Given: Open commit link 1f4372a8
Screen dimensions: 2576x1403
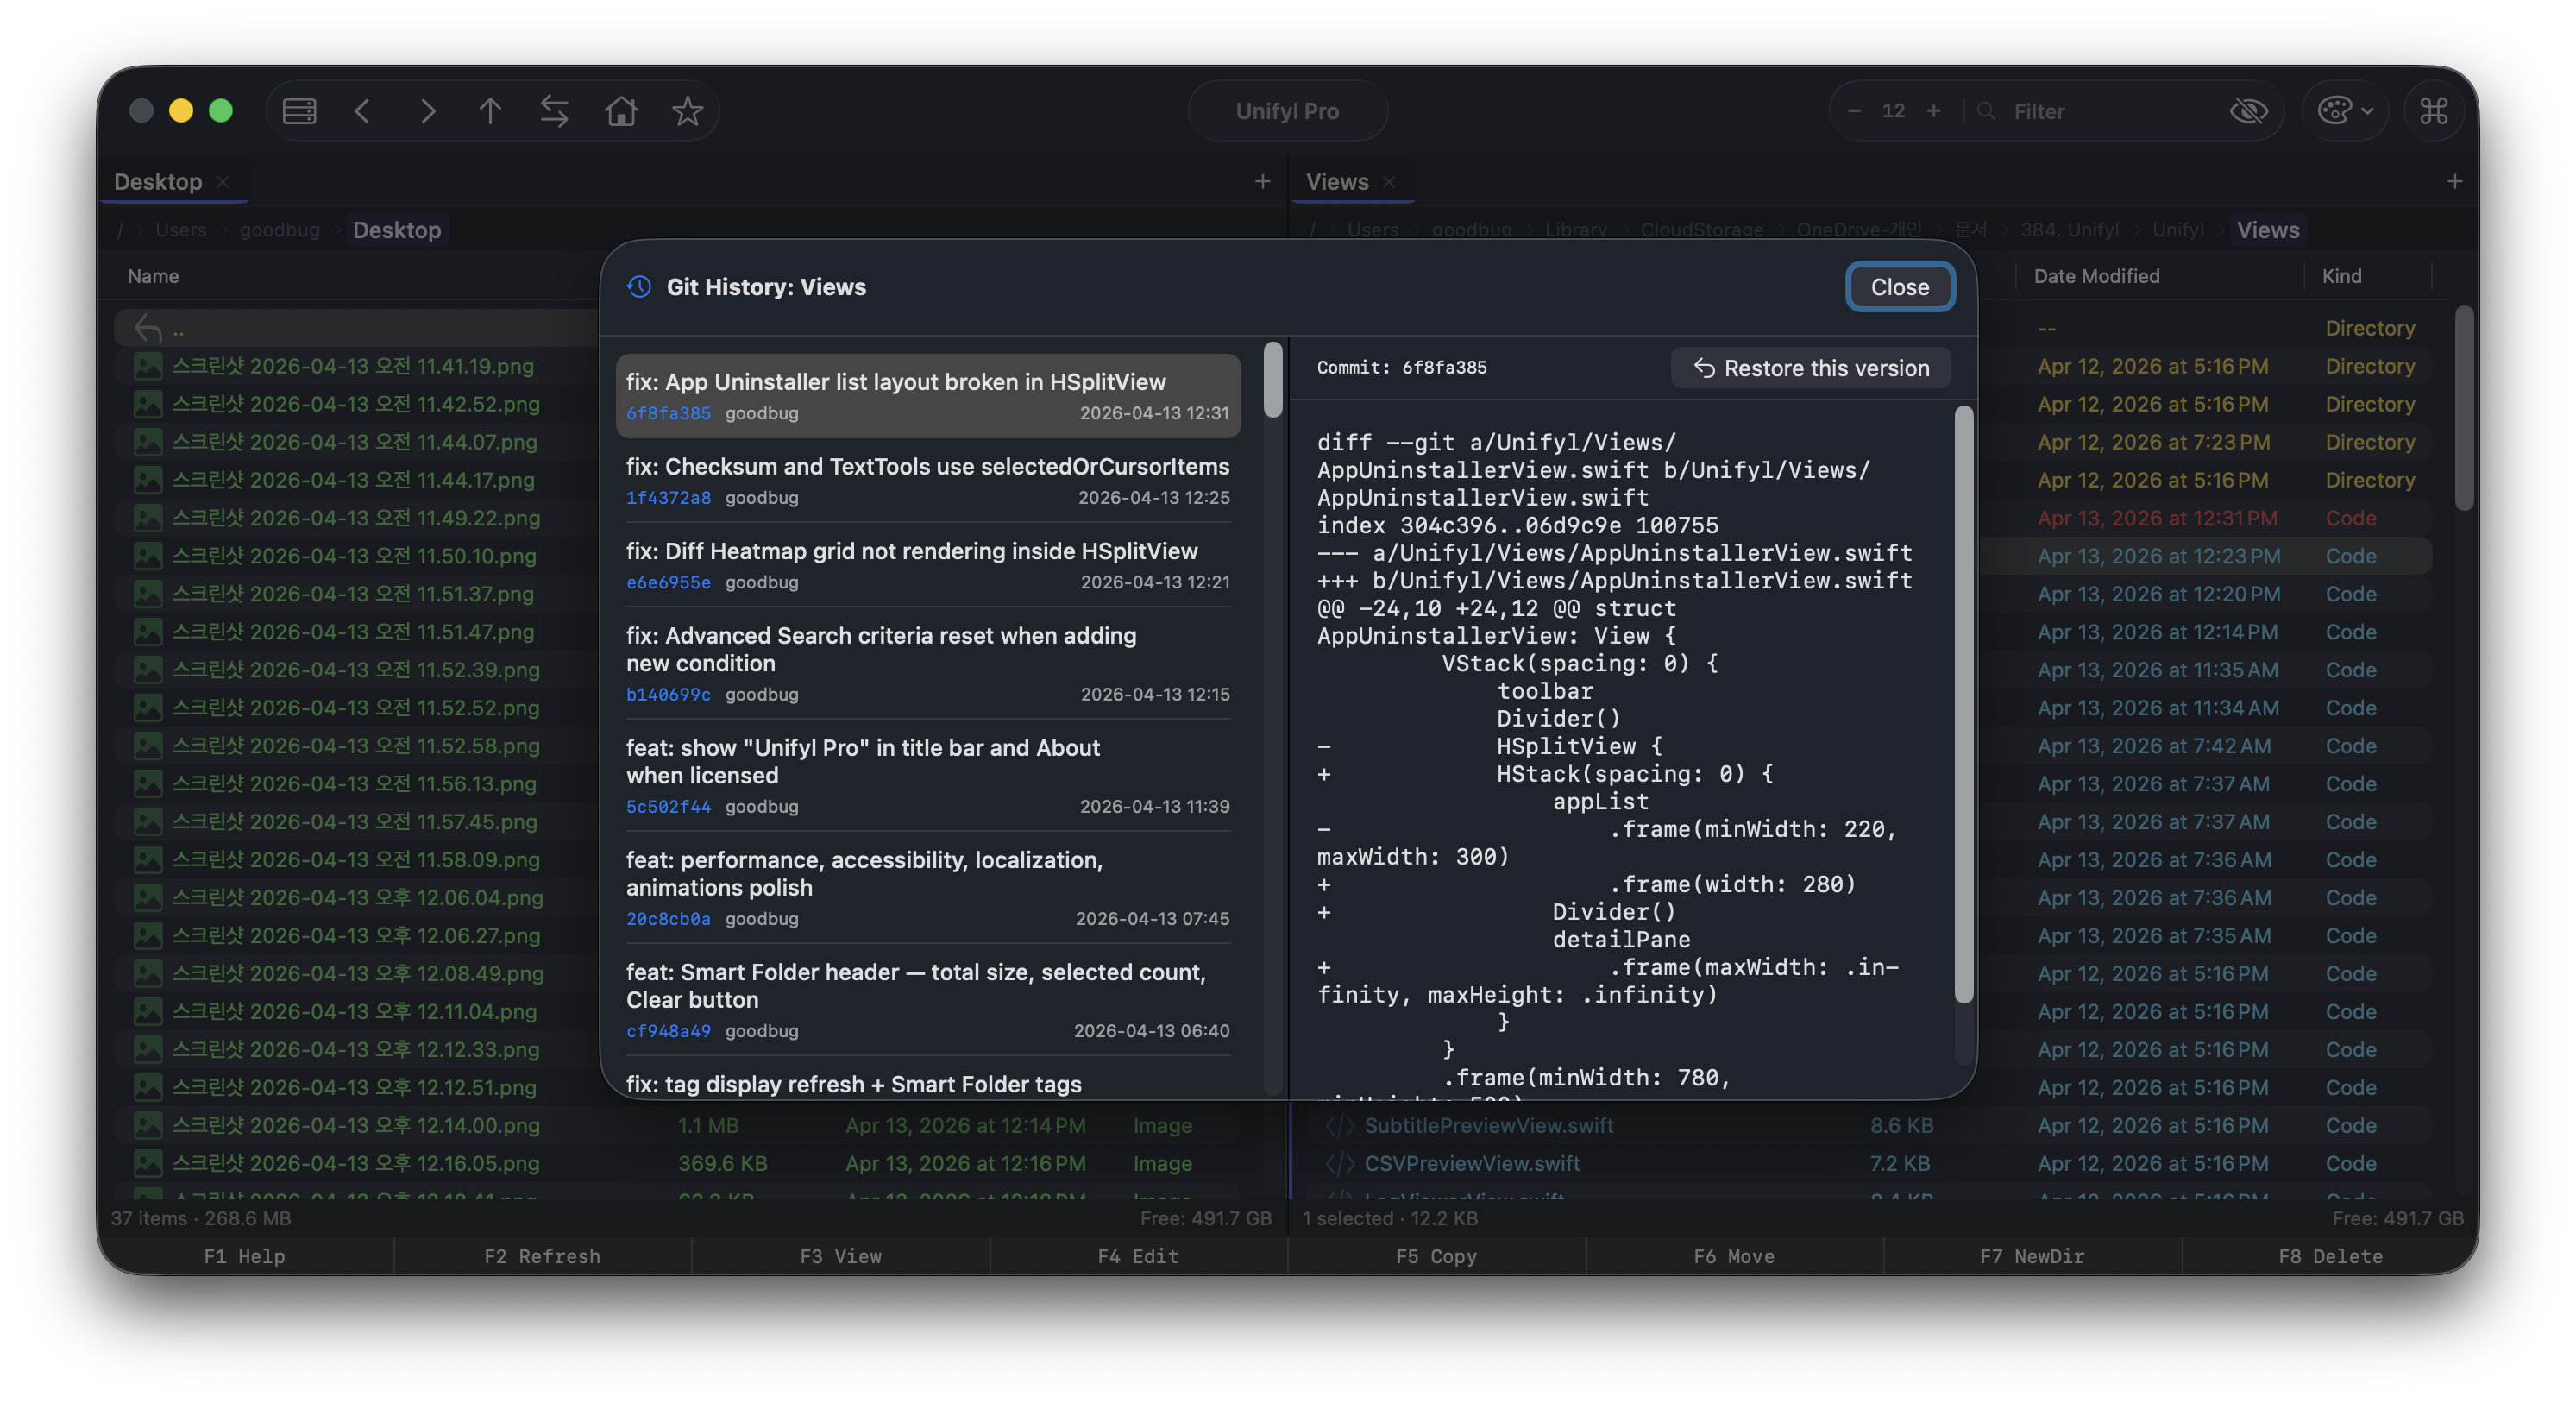Looking at the screenshot, I should [668, 497].
